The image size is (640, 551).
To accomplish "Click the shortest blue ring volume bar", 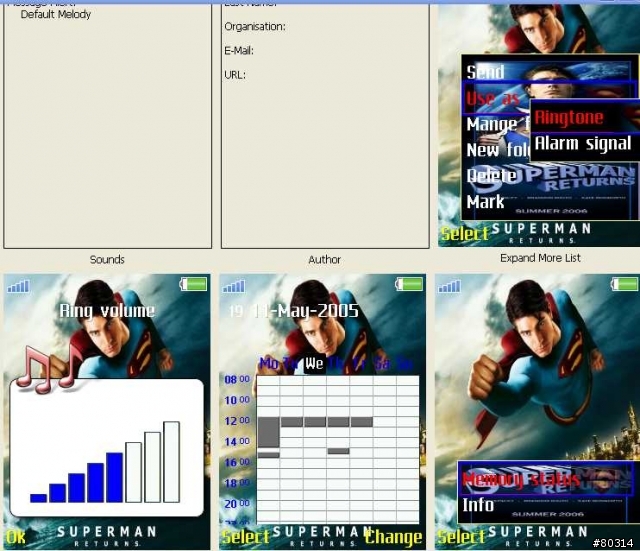I will [x=38, y=498].
